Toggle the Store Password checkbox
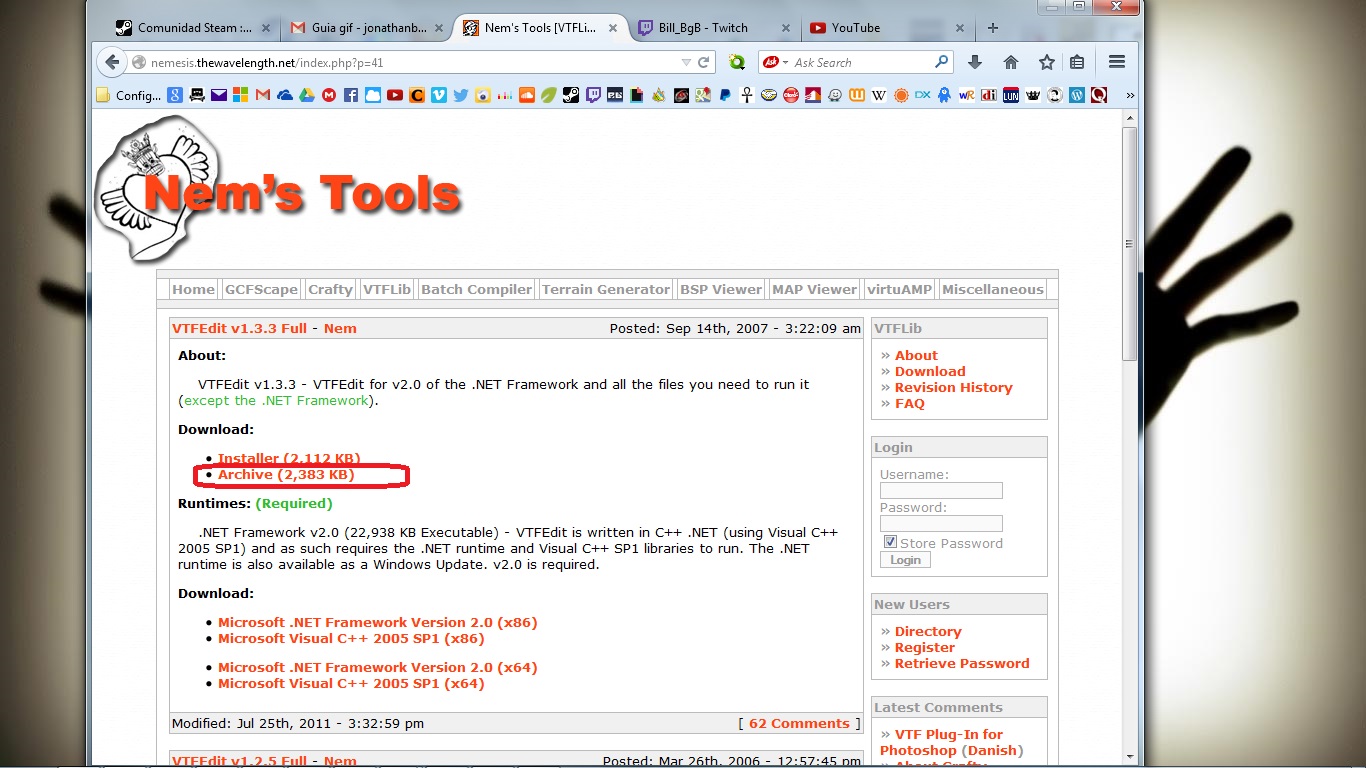The width and height of the screenshot is (1366, 768). coord(890,542)
